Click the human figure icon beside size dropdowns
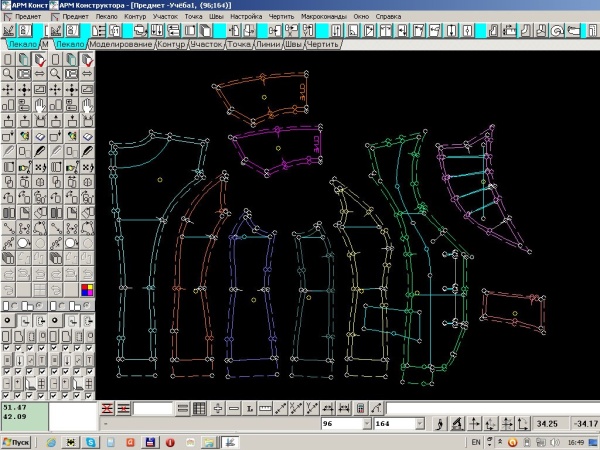 (x=440, y=424)
